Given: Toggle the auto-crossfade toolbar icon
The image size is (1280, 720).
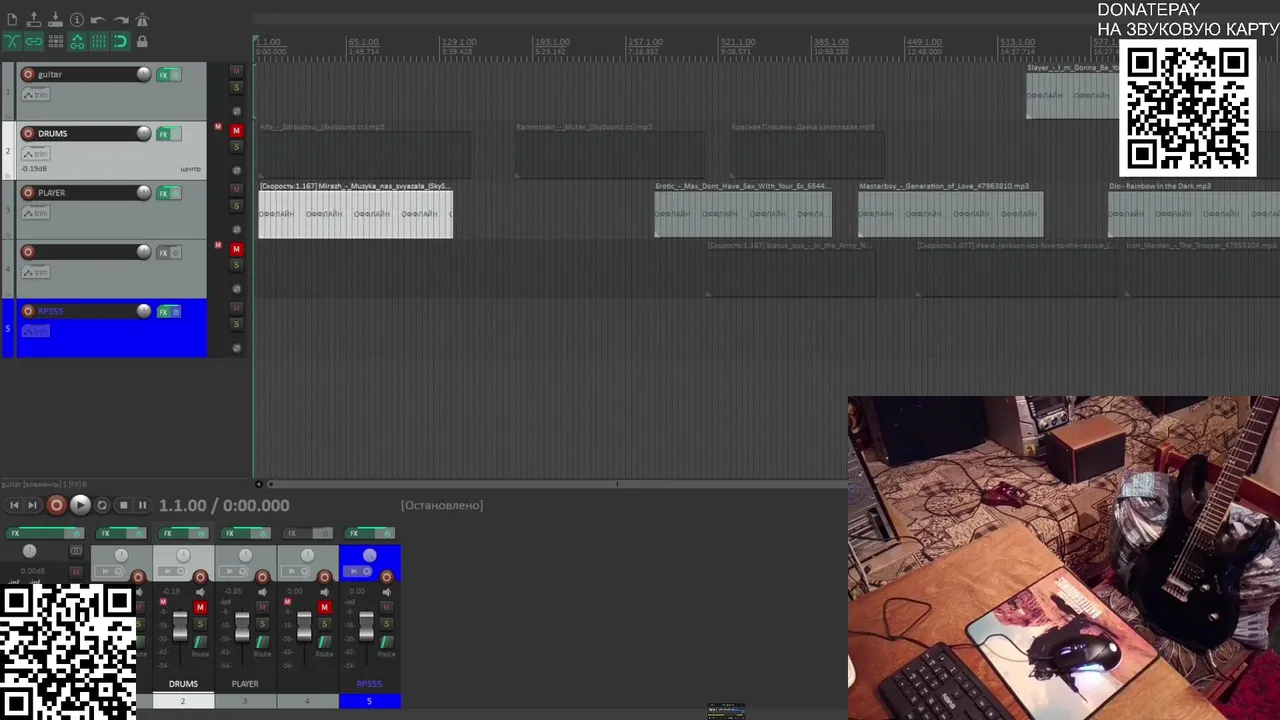Looking at the screenshot, I should 12,42.
